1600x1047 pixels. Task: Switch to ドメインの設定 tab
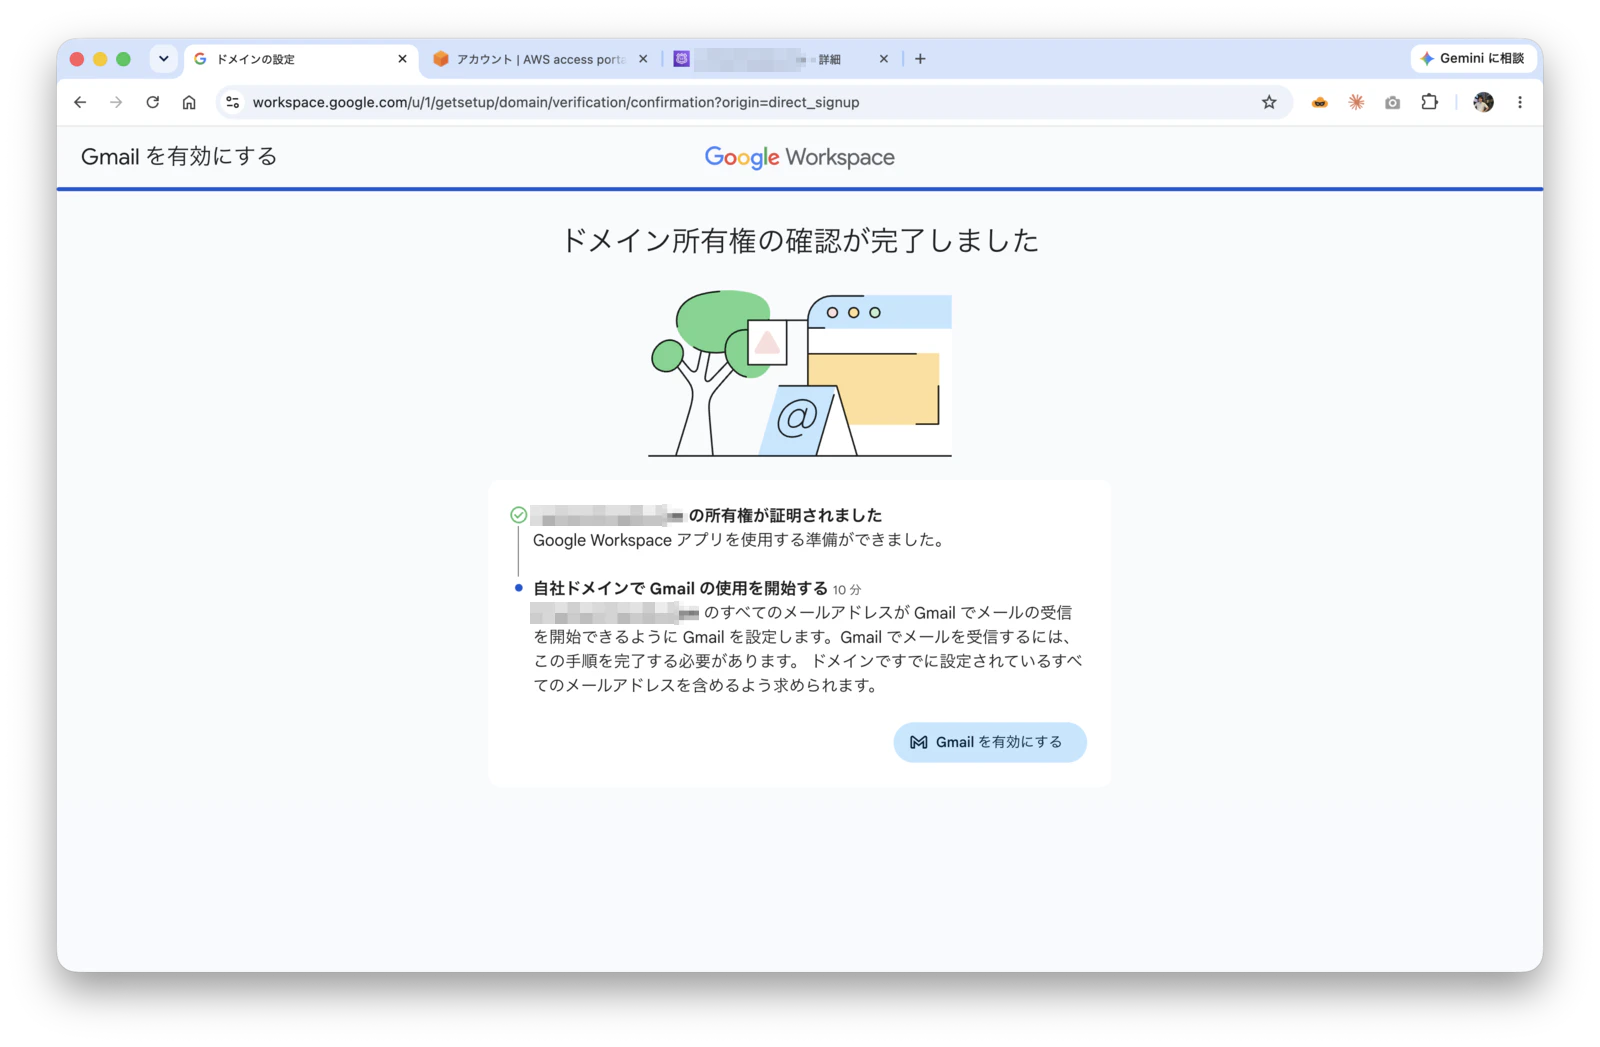pos(300,59)
